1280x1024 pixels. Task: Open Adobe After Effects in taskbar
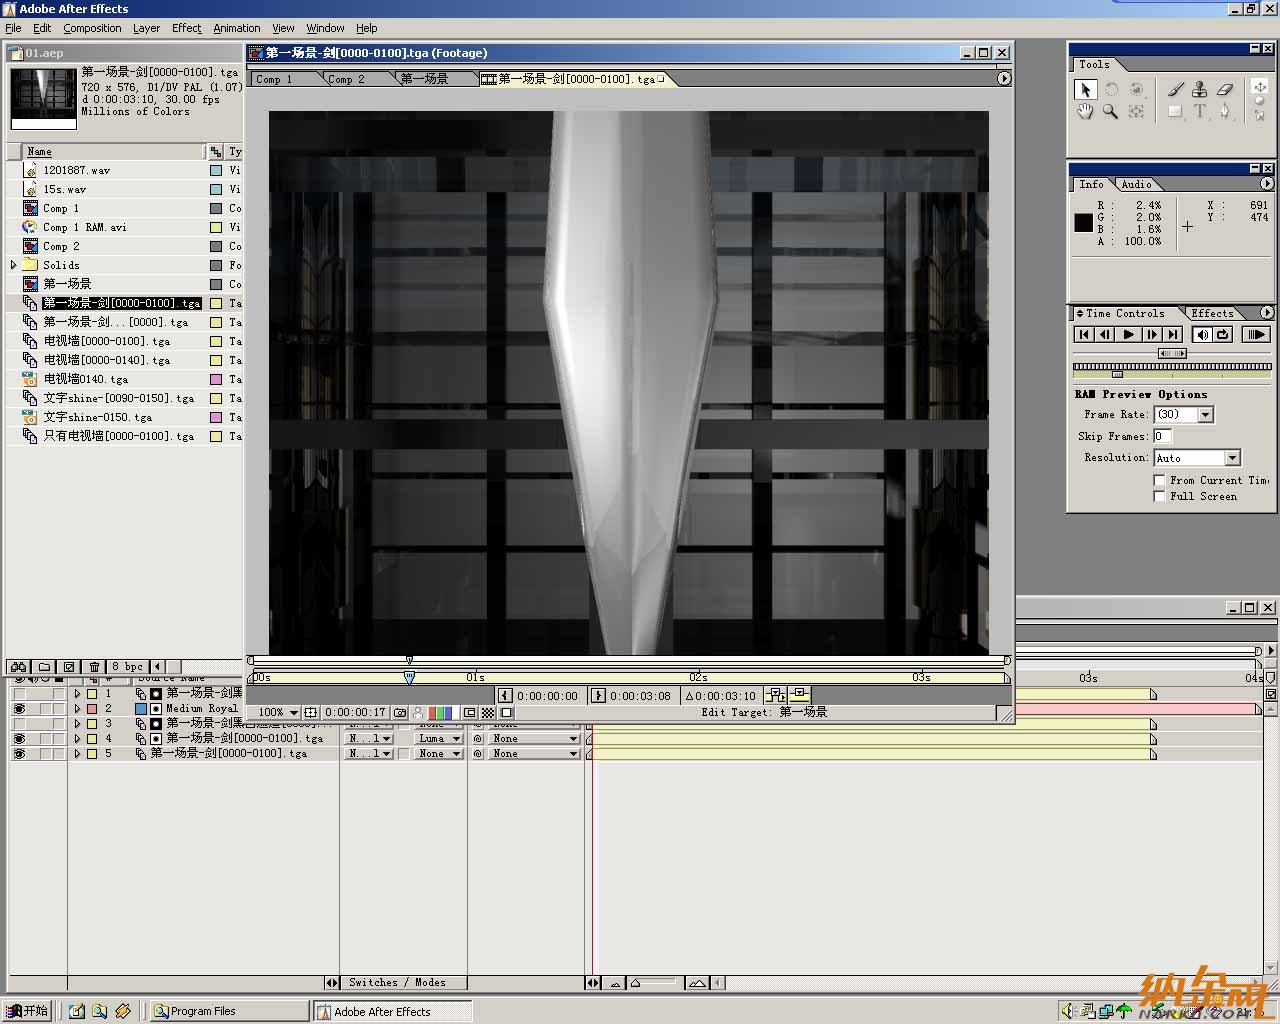392,1012
